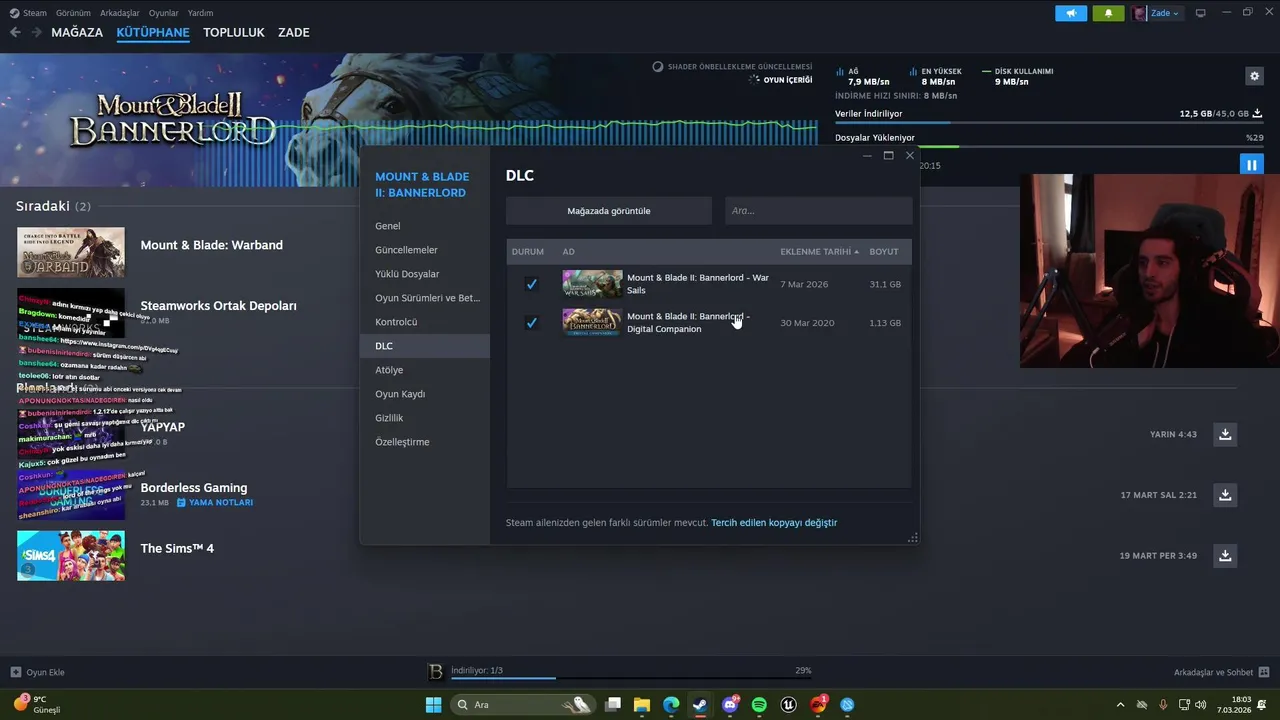Select Oyun Kaydı in properties sidebar
Image resolution: width=1280 pixels, height=720 pixels.
tap(425, 394)
